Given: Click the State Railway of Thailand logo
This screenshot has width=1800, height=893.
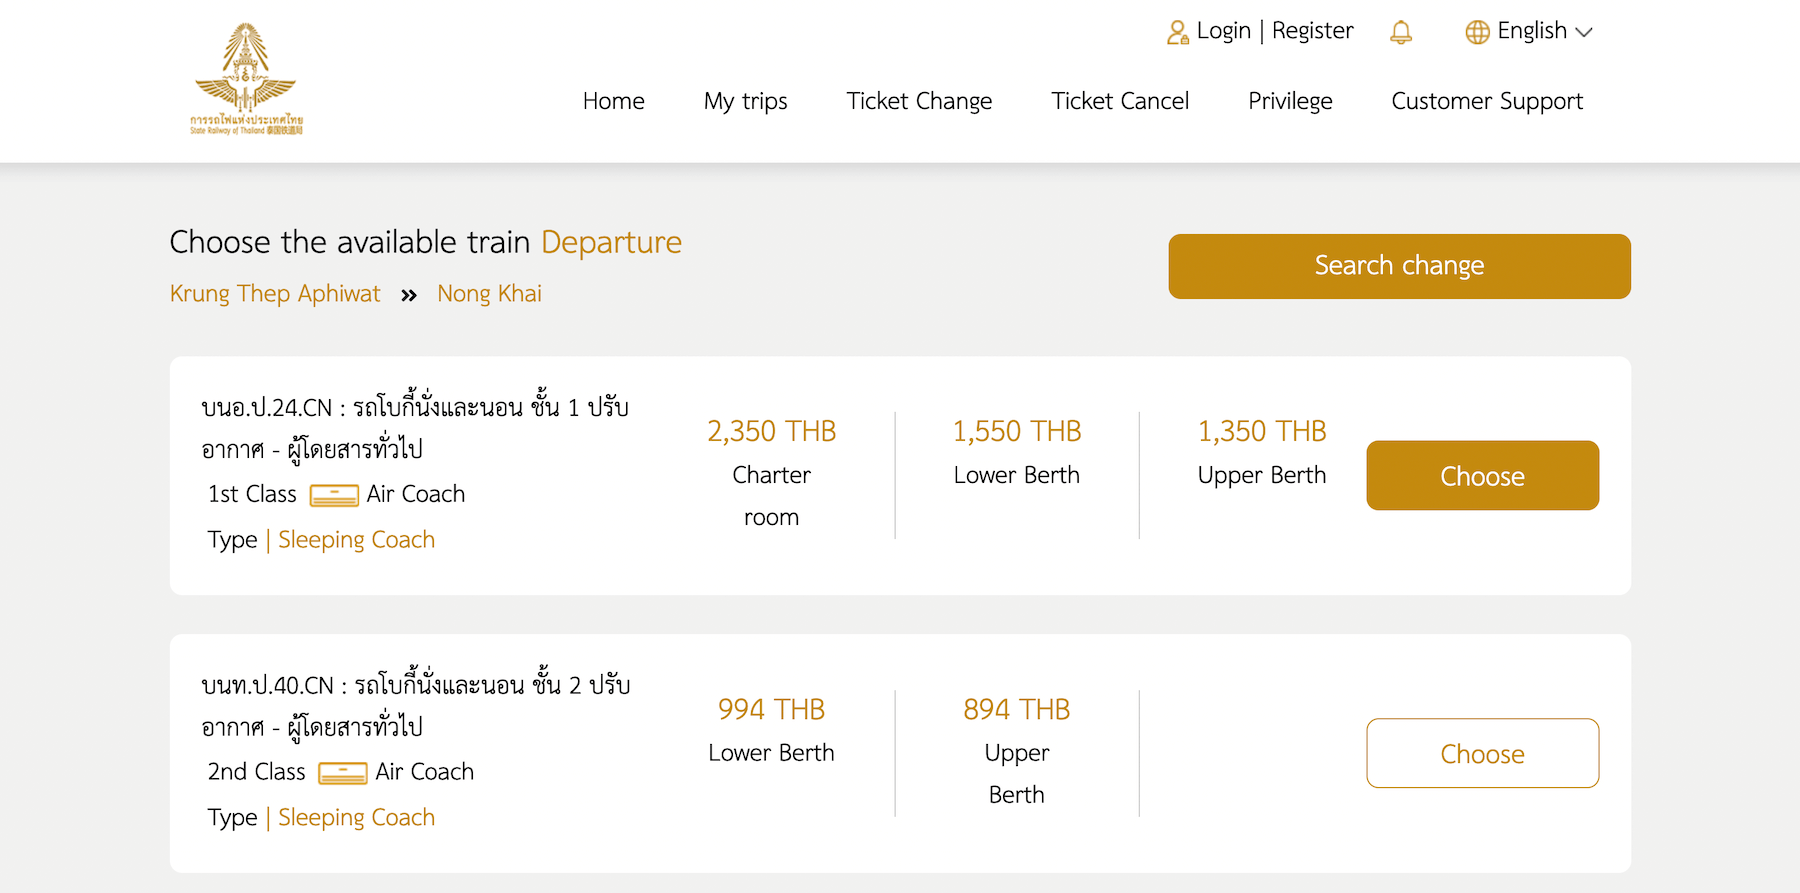Looking at the screenshot, I should (x=246, y=79).
